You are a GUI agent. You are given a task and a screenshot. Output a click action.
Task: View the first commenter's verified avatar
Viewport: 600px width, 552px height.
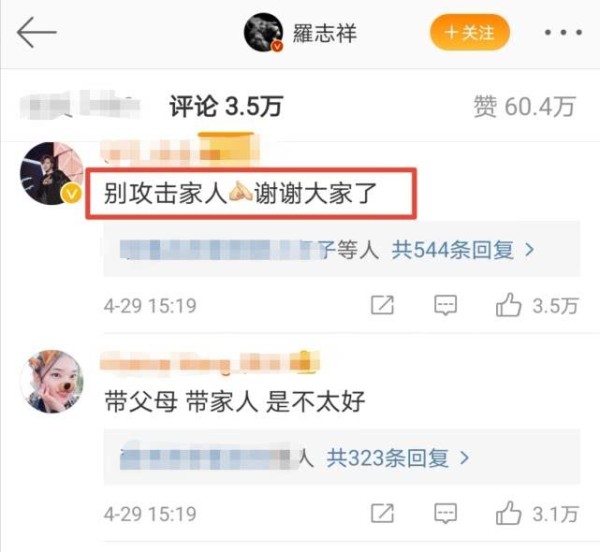click(52, 174)
